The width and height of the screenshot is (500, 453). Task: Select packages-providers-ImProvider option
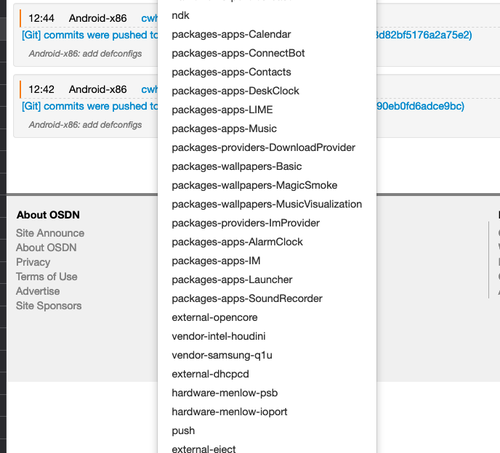267,223
